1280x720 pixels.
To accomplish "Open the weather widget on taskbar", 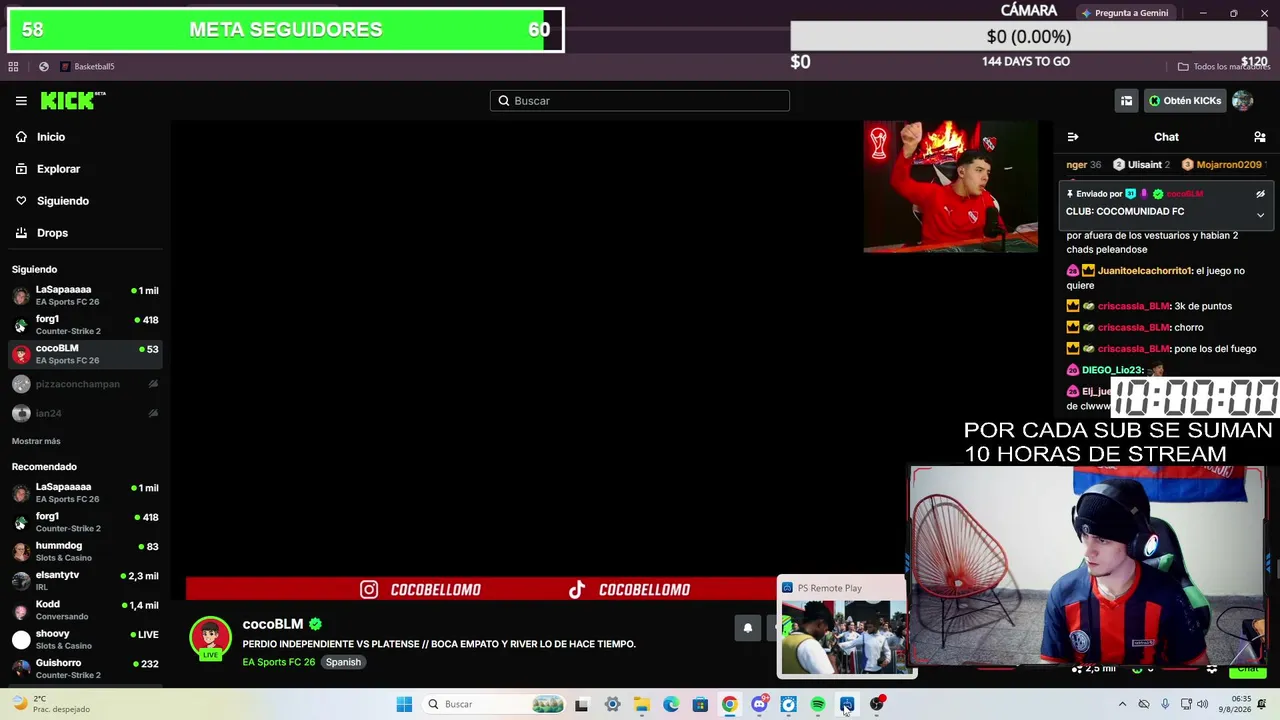I will coord(50,704).
